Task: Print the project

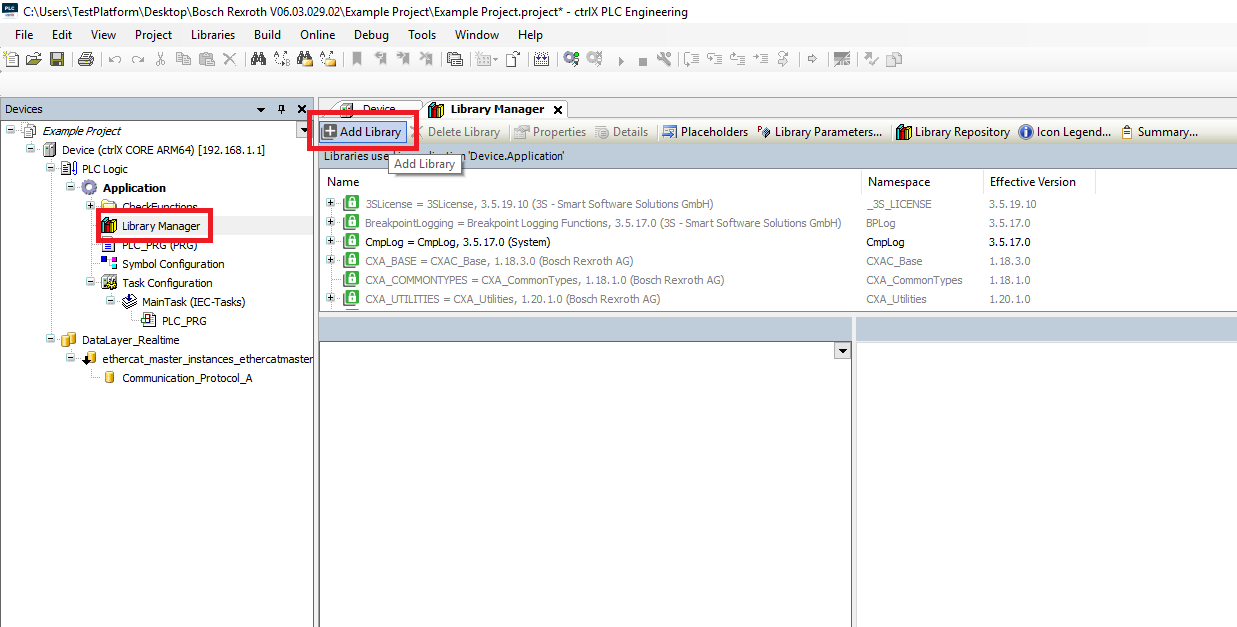Action: [x=85, y=59]
